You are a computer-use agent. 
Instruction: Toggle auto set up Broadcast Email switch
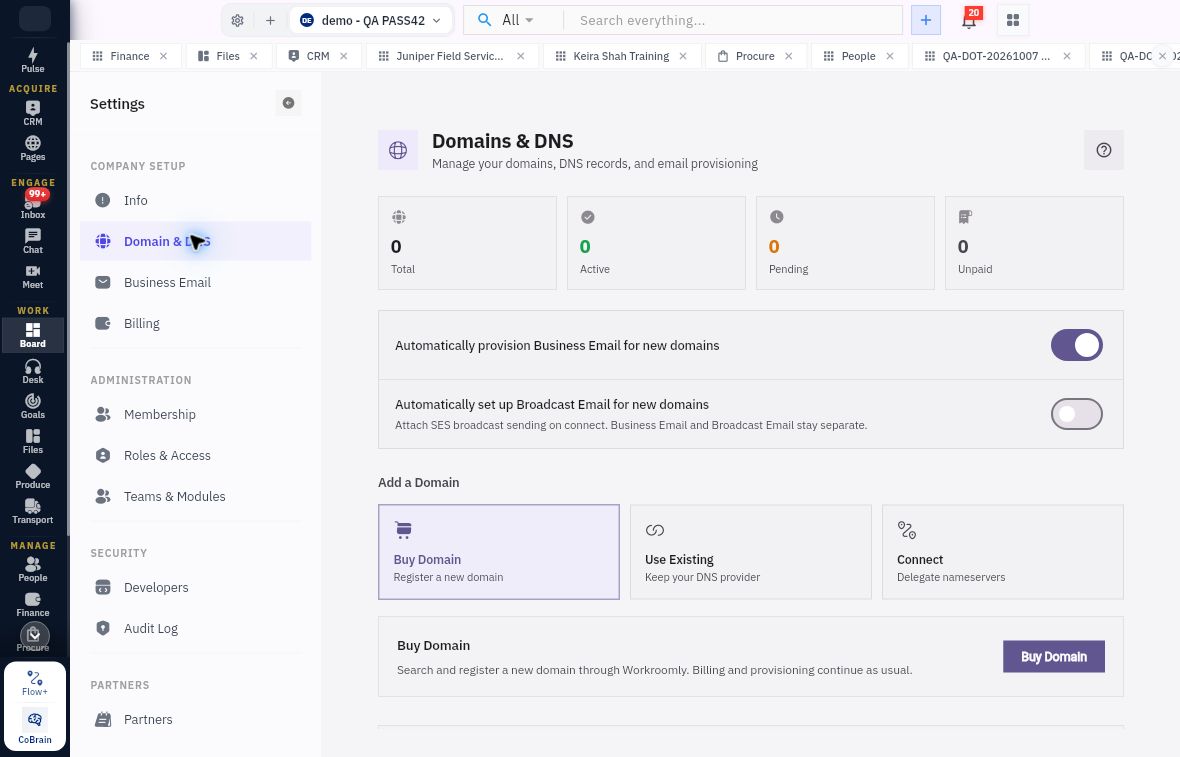(1076, 414)
